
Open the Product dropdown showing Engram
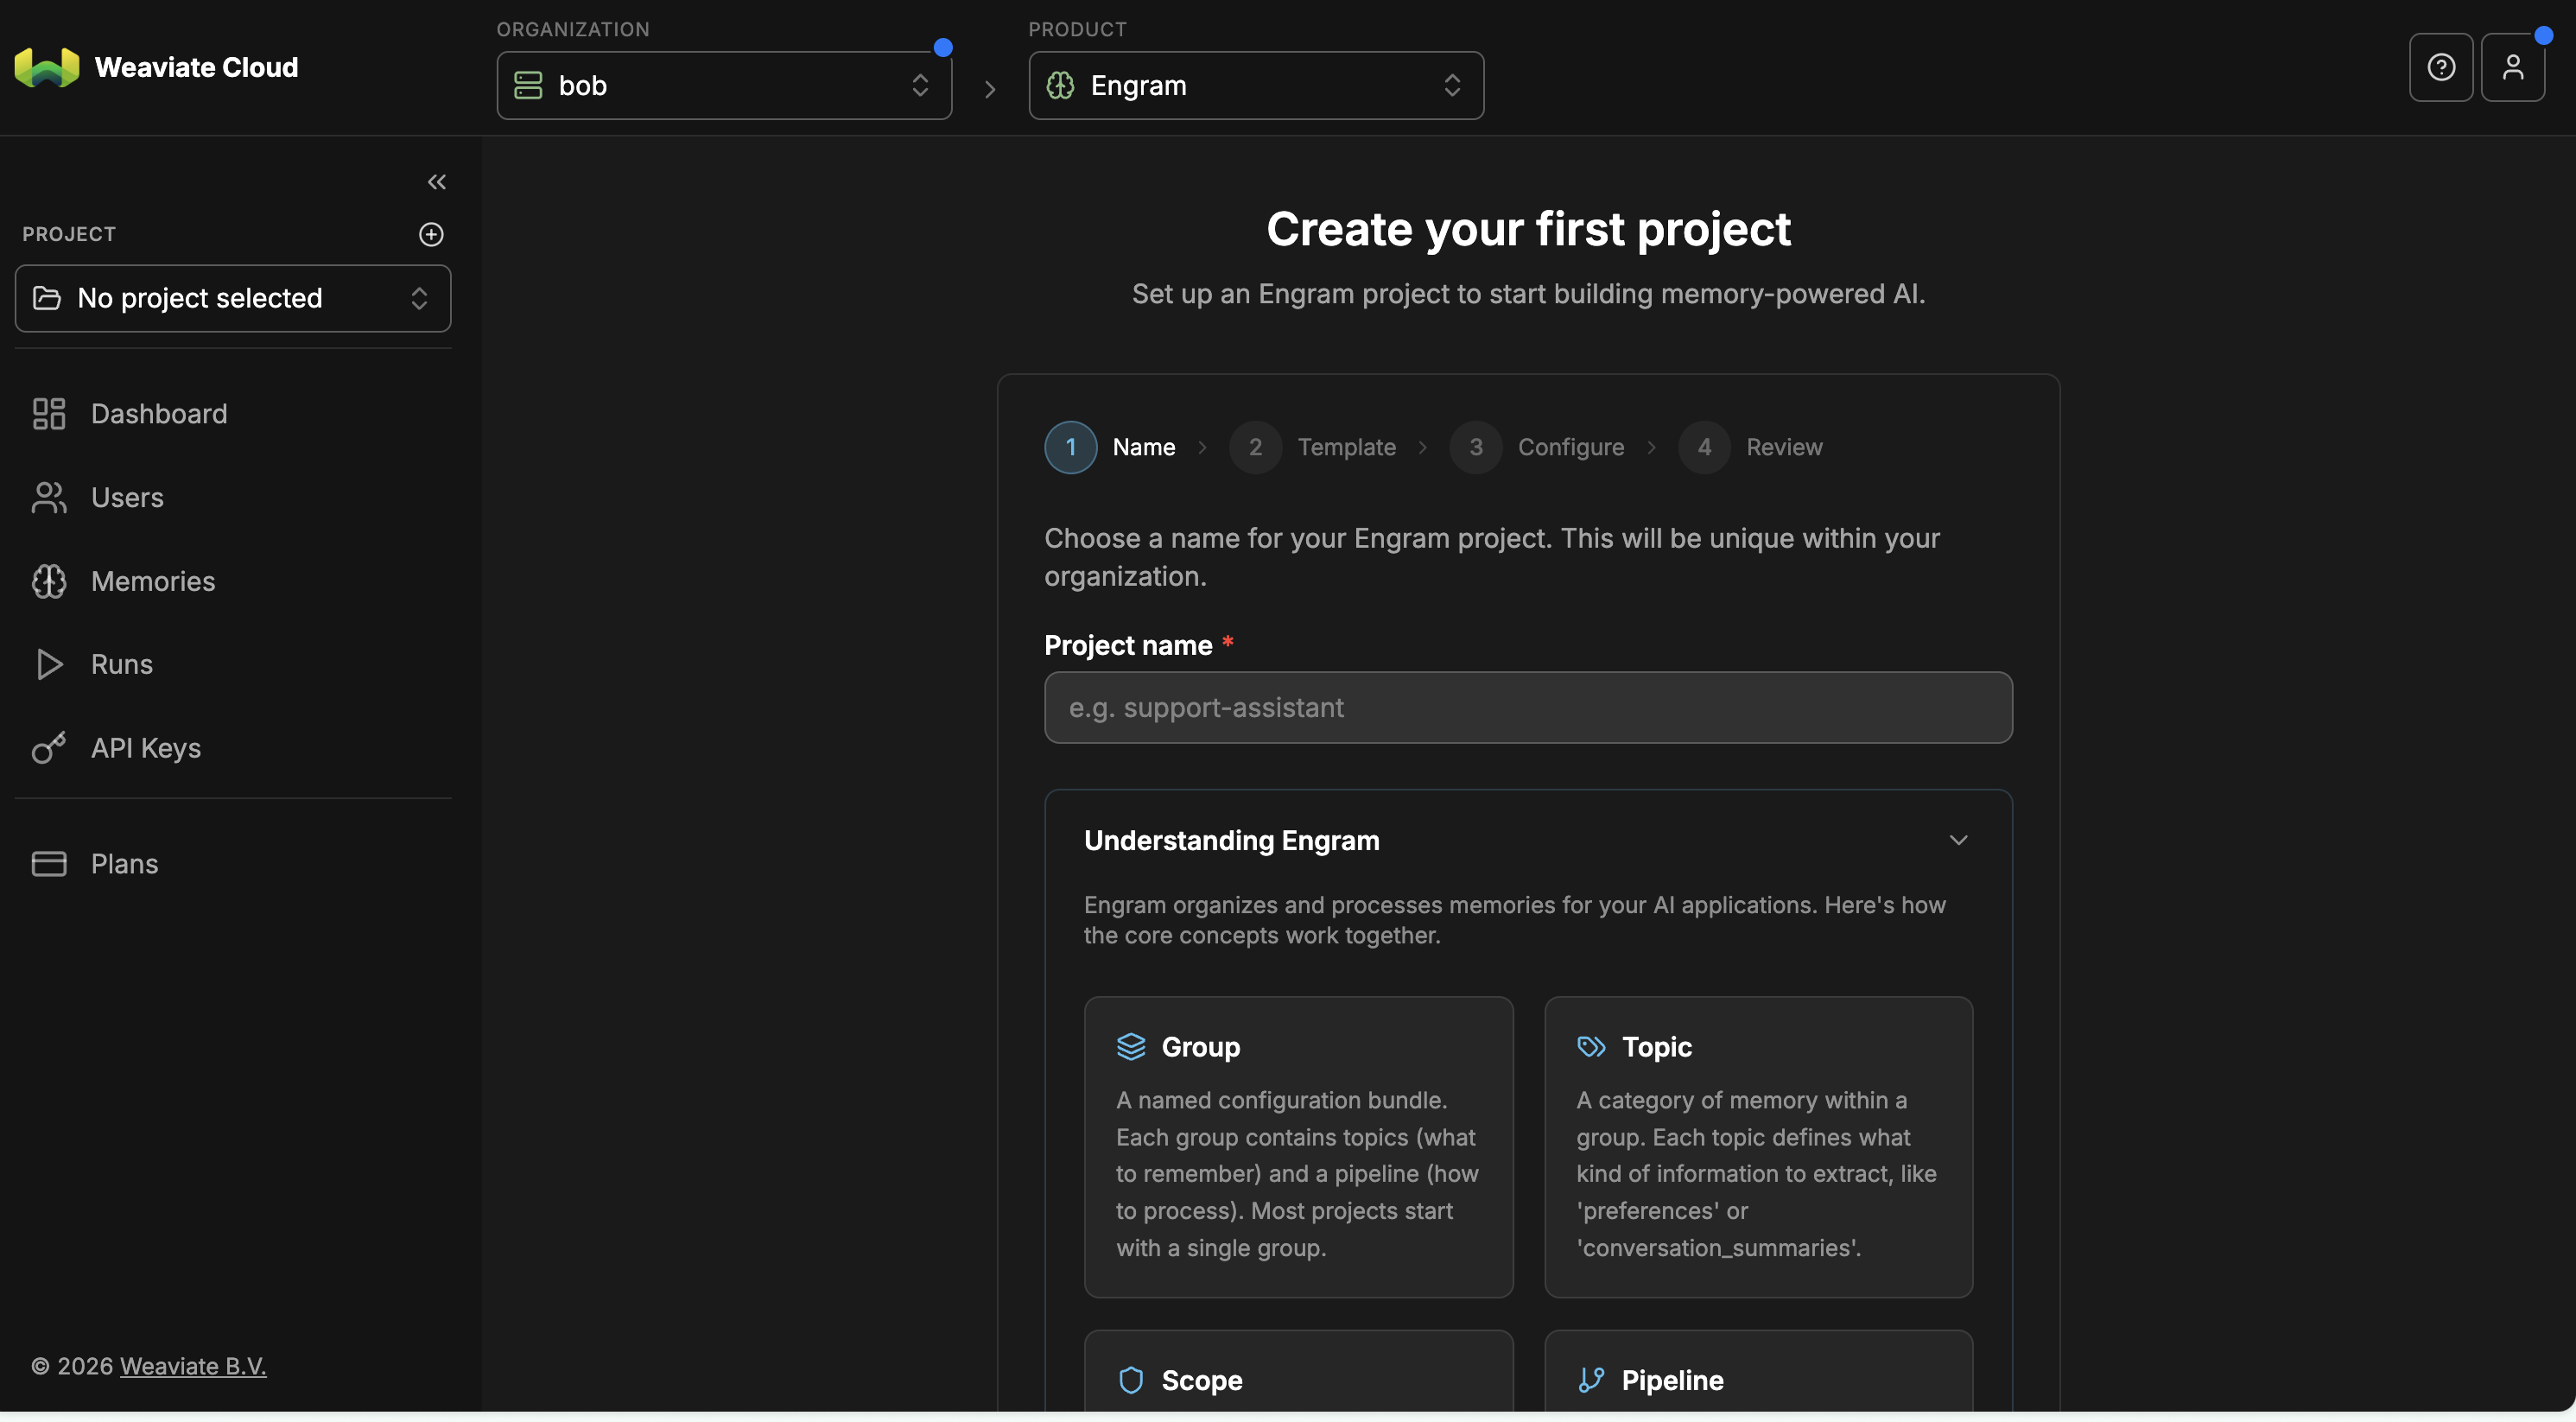tap(1256, 86)
